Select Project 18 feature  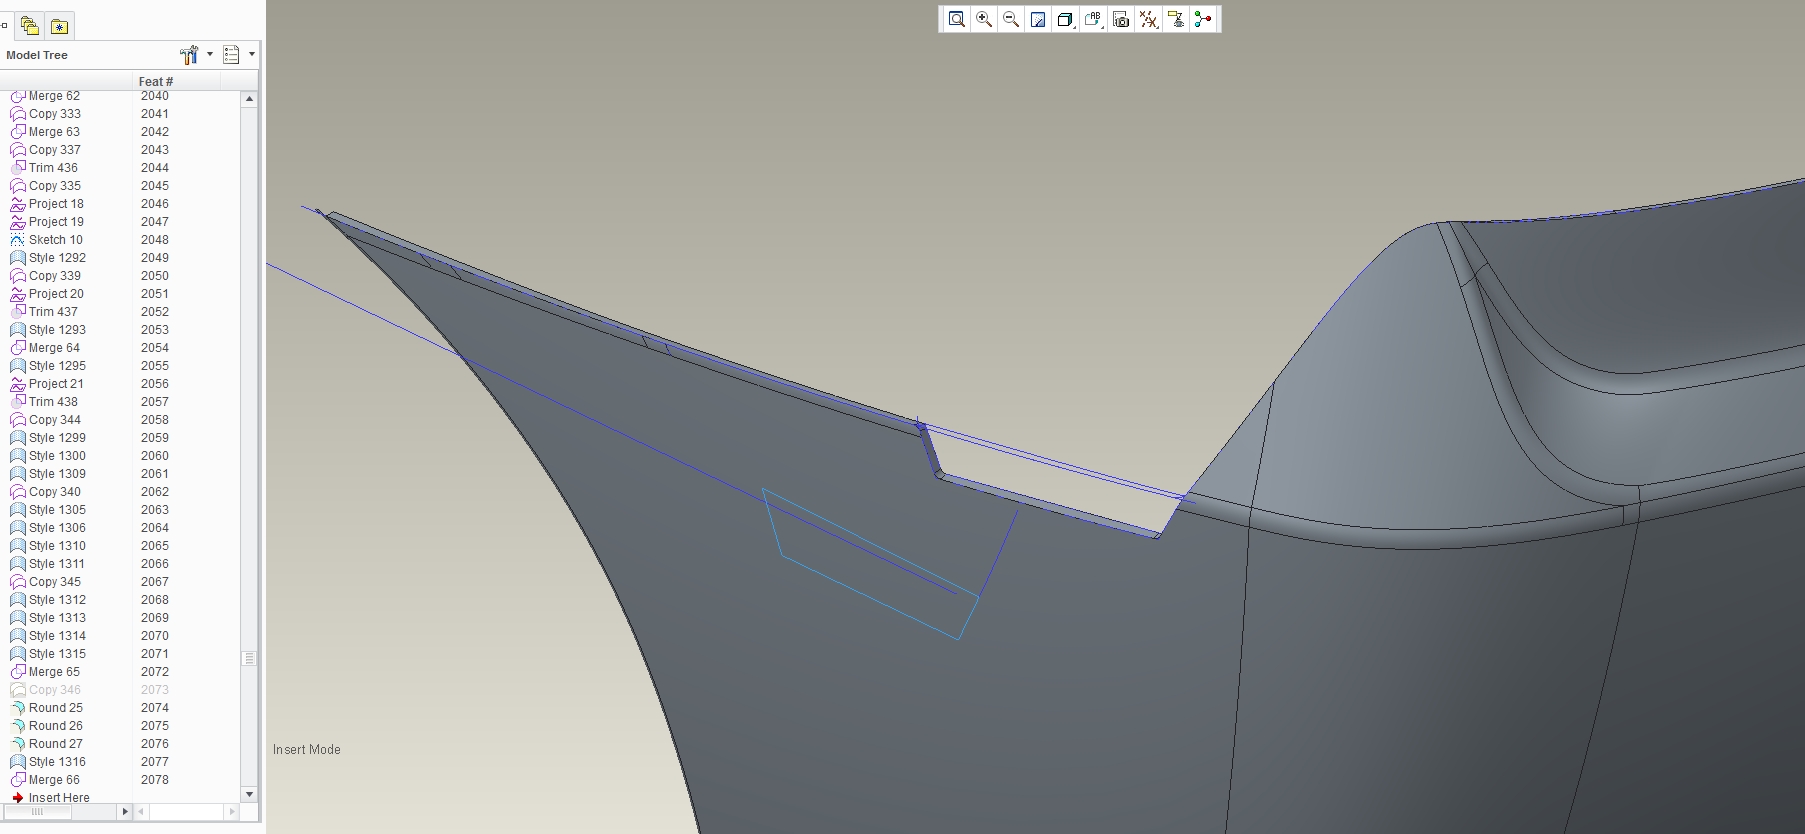(x=56, y=204)
